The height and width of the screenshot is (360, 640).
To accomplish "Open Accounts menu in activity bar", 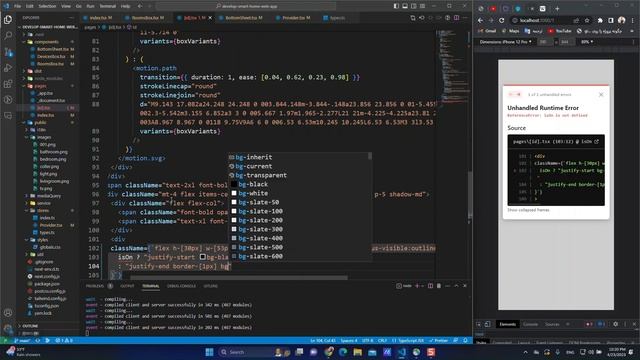I will [8, 313].
